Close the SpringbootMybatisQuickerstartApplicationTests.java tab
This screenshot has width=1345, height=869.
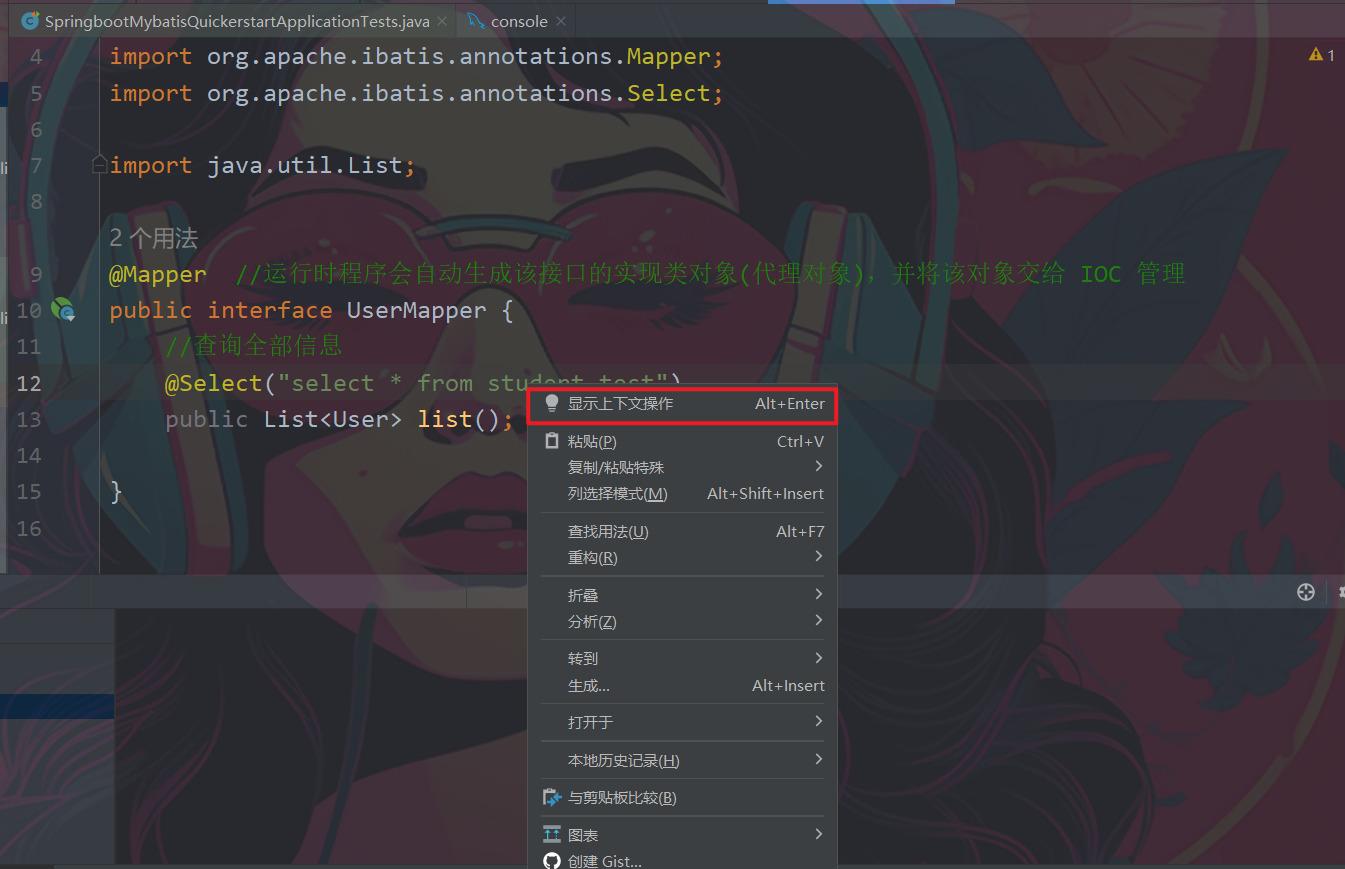pyautogui.click(x=442, y=21)
